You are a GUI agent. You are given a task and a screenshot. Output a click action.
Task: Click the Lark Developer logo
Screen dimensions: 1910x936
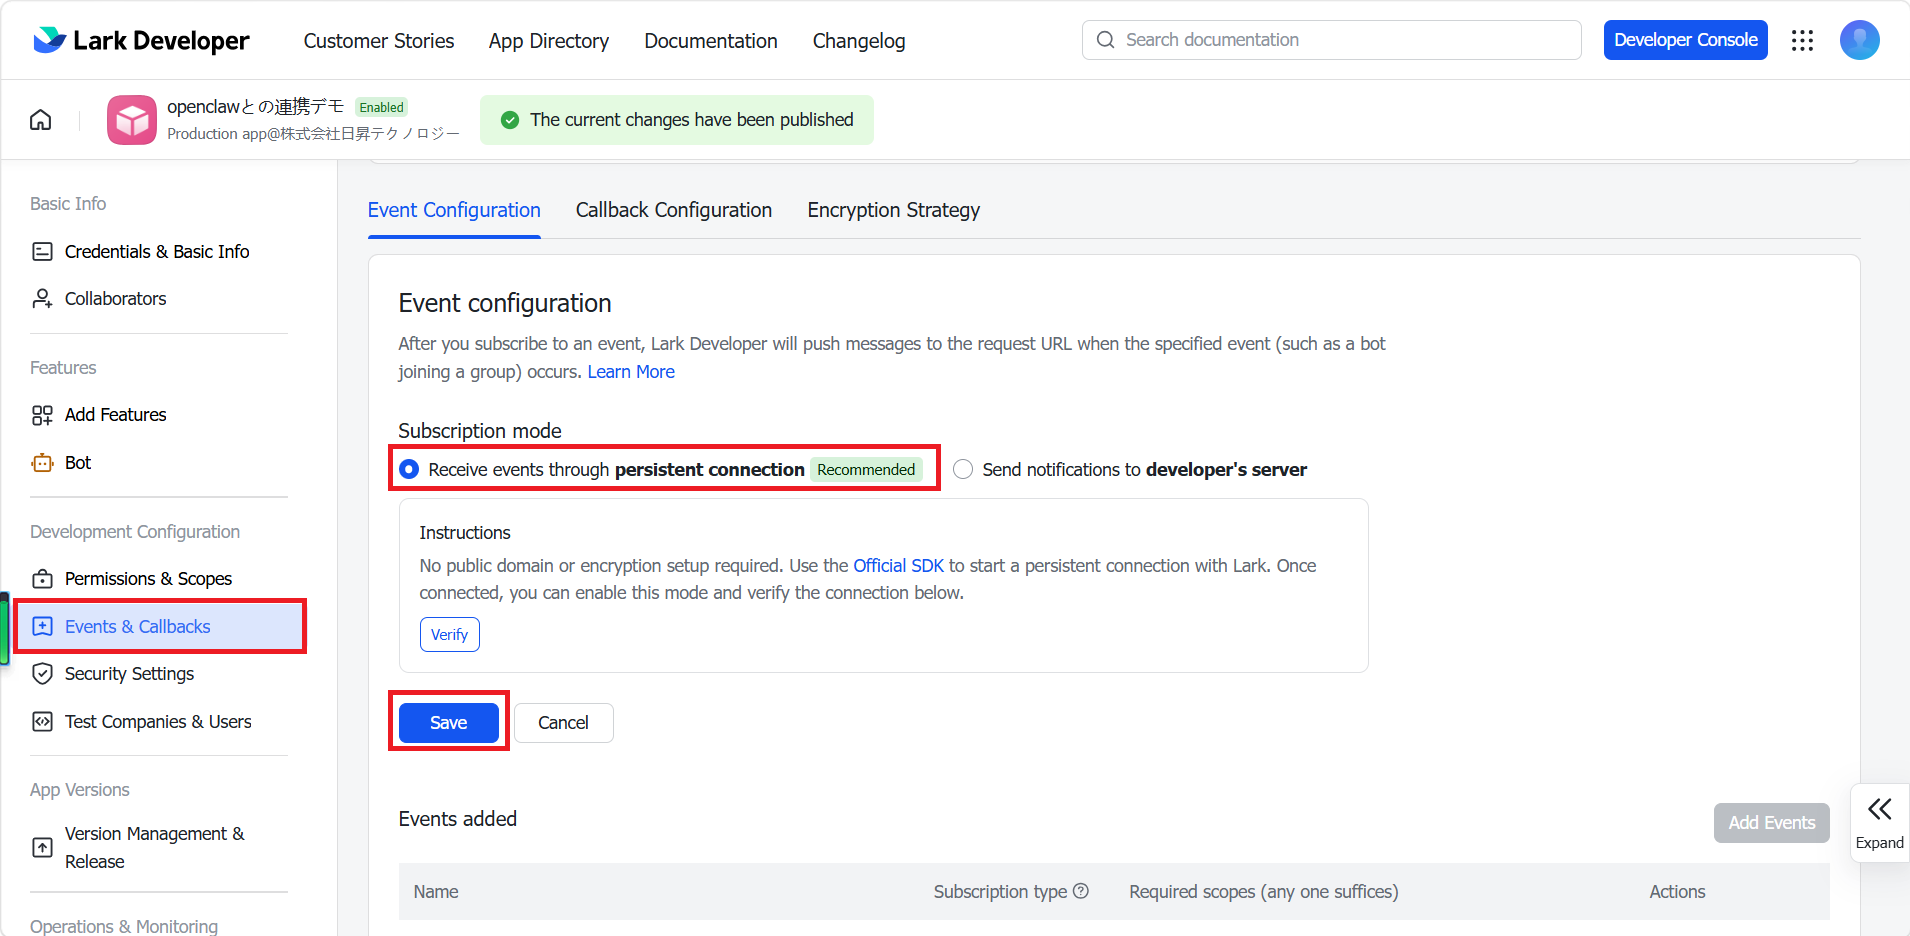click(x=141, y=40)
